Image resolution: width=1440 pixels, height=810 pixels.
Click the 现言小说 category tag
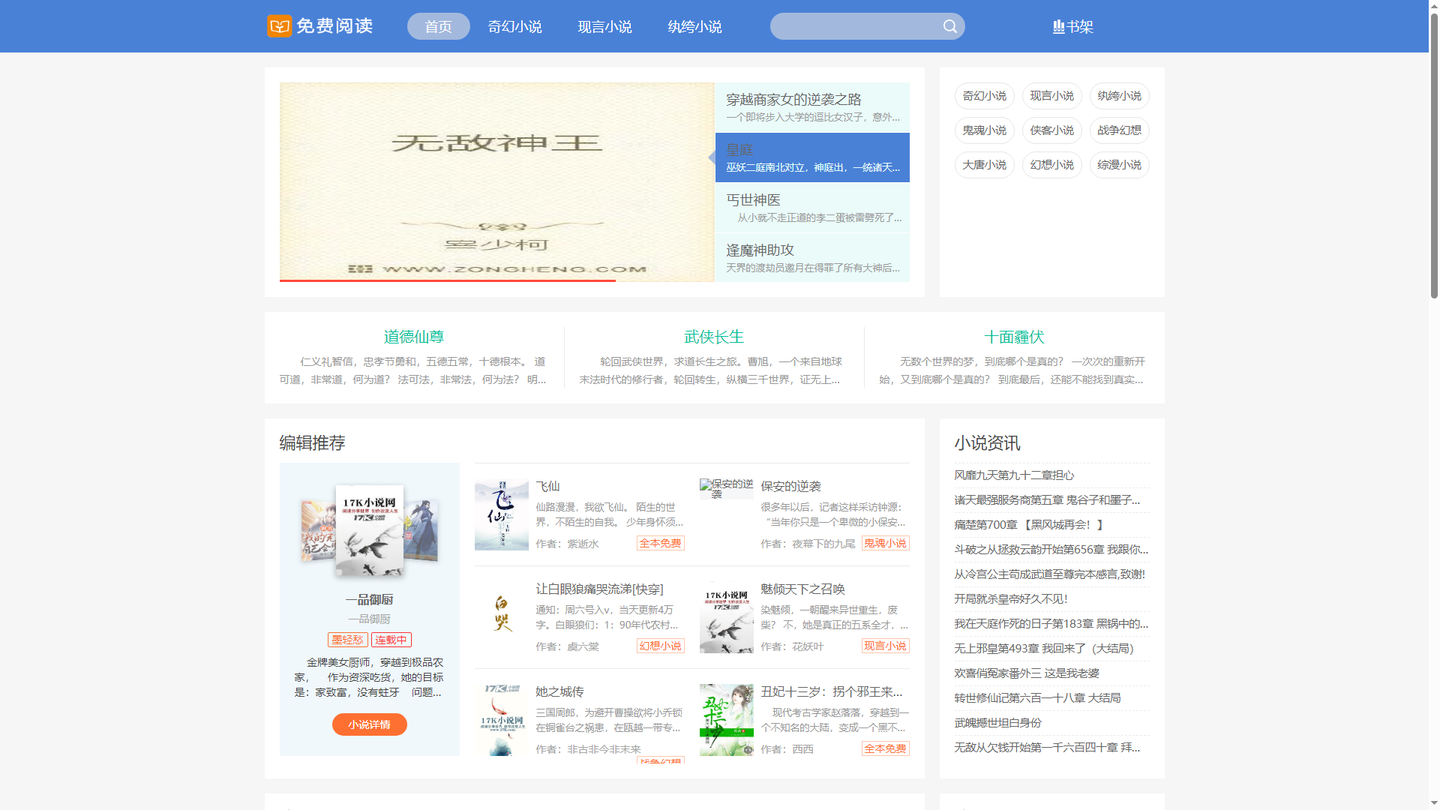pyautogui.click(x=1052, y=96)
